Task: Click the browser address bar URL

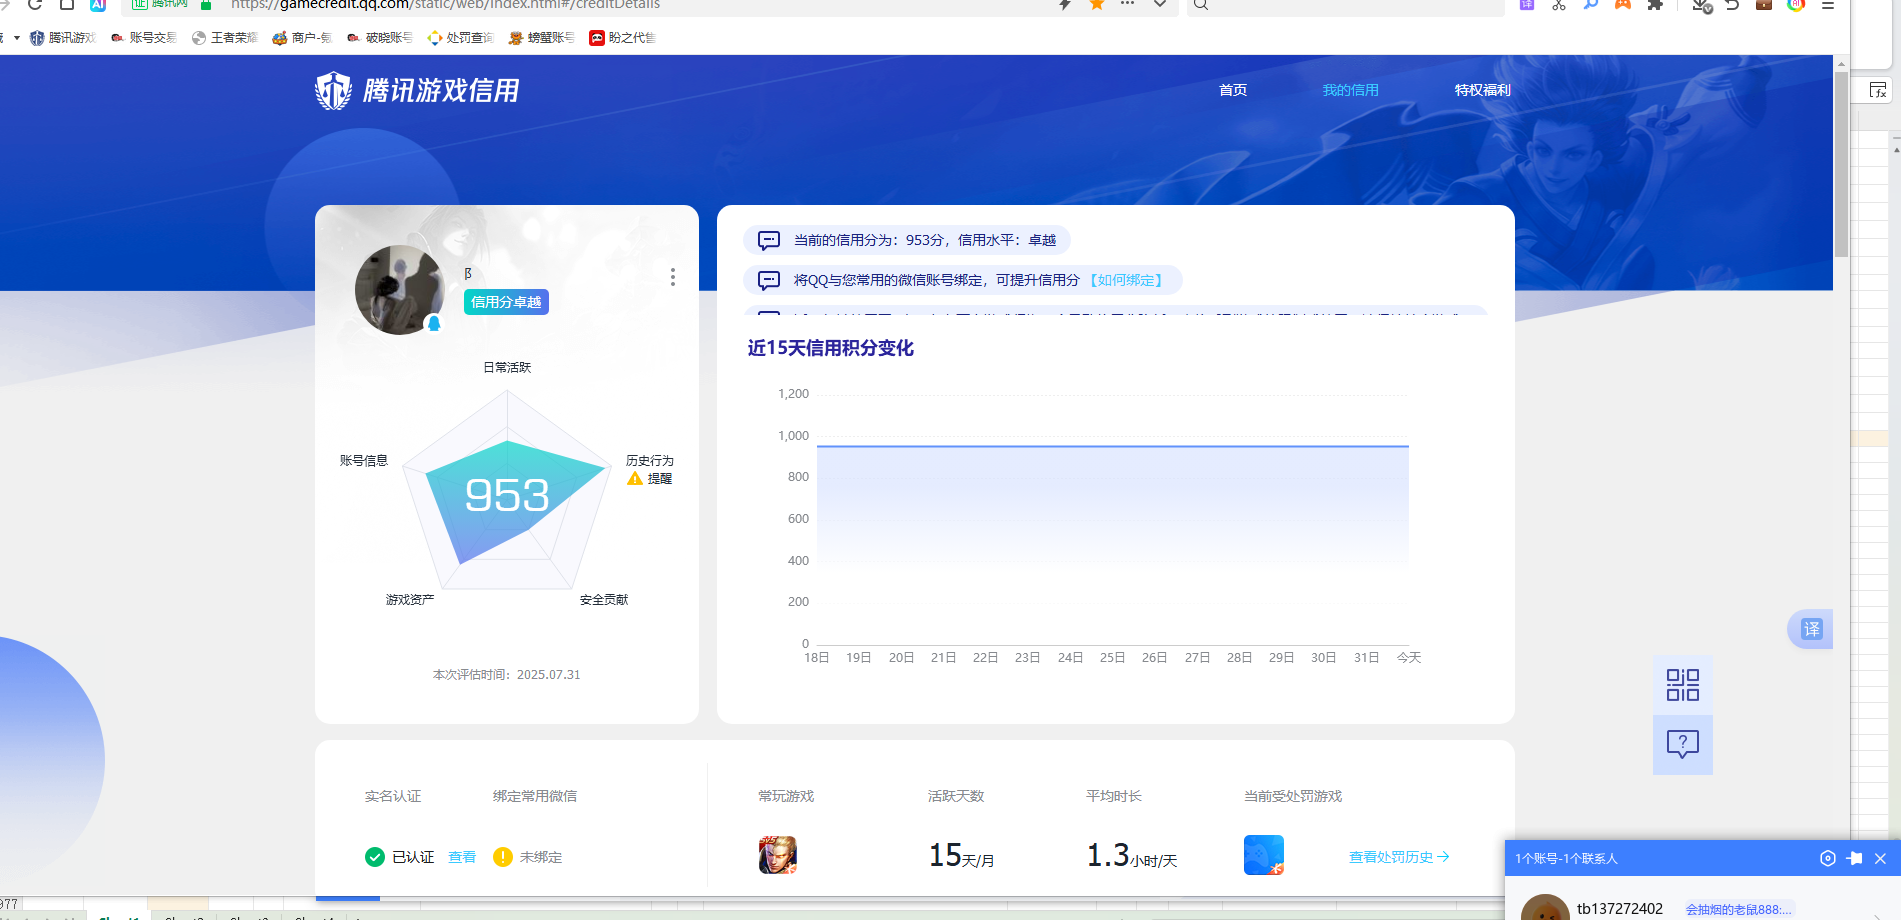Action: [445, 5]
